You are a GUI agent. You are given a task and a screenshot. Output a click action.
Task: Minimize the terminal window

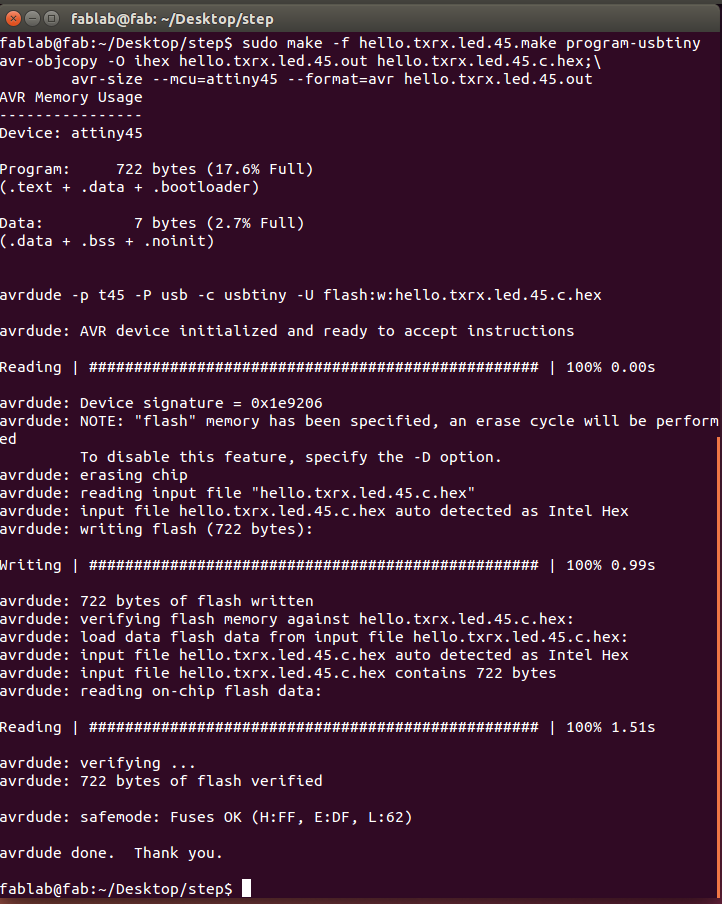click(32, 19)
